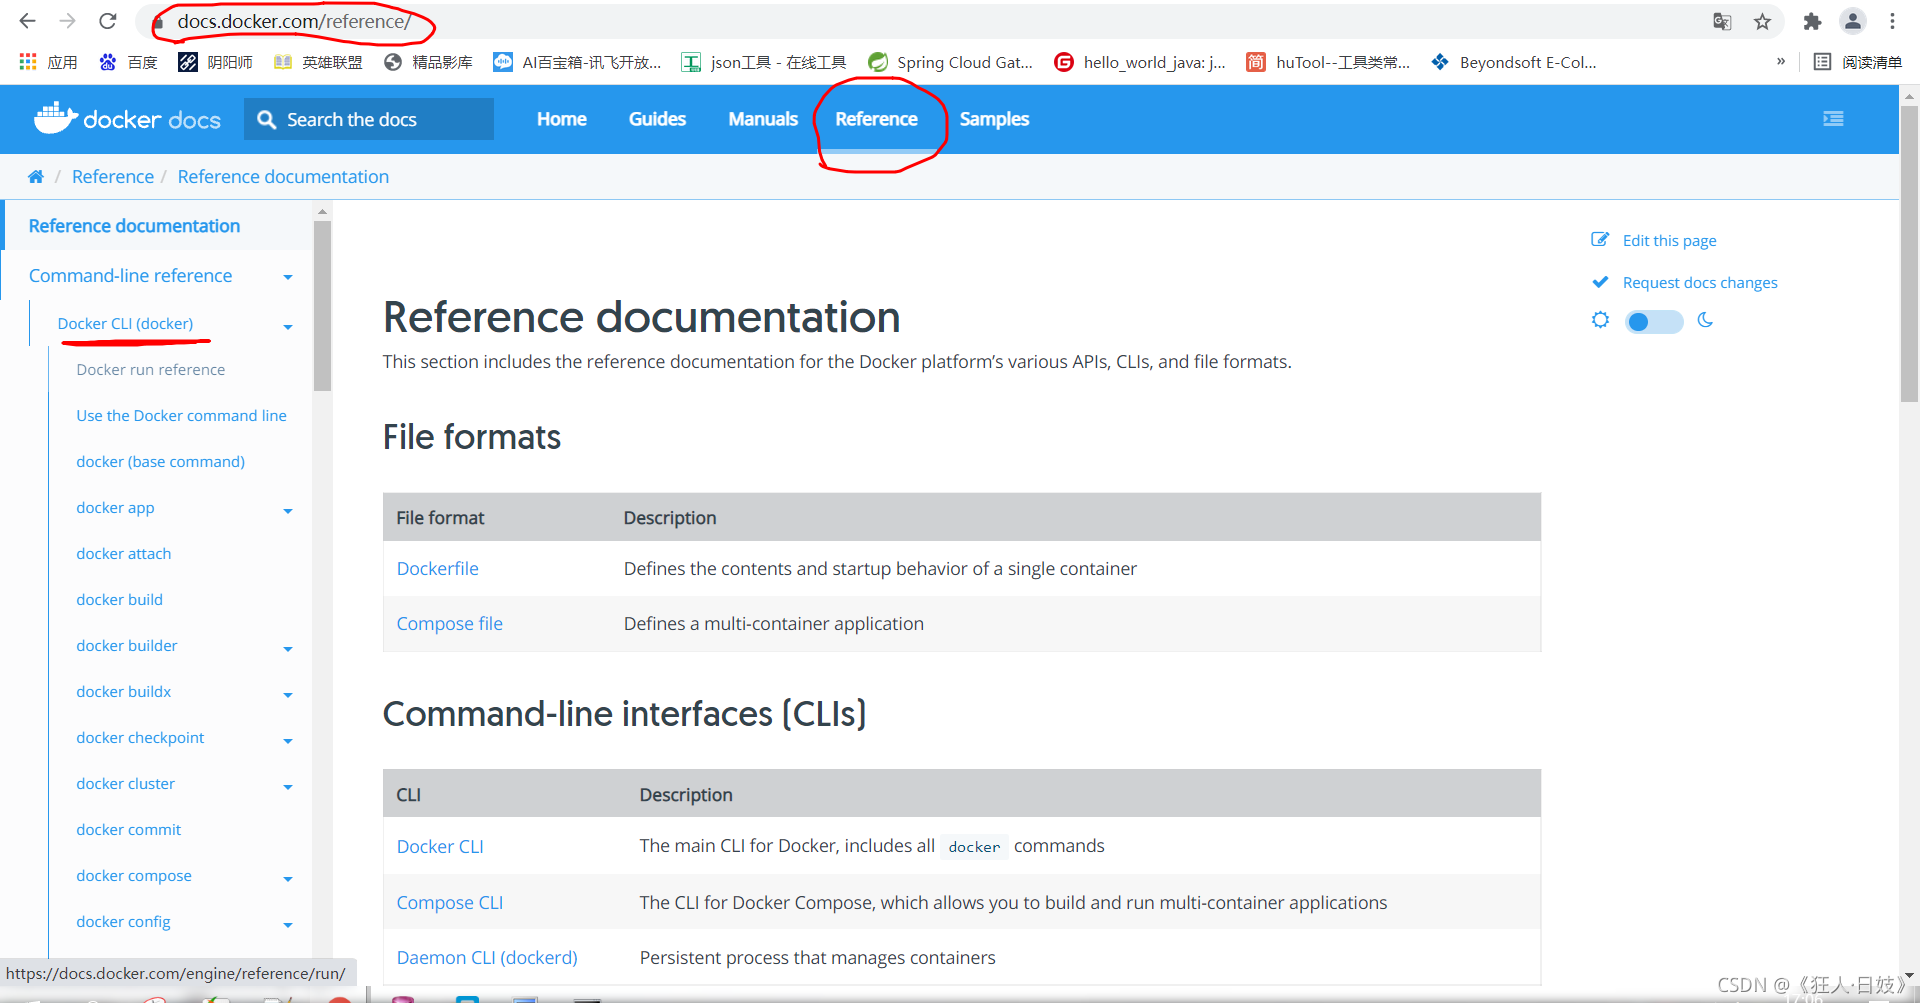1920x1003 pixels.
Task: Open docker (base command) sidebar item
Action: click(160, 461)
